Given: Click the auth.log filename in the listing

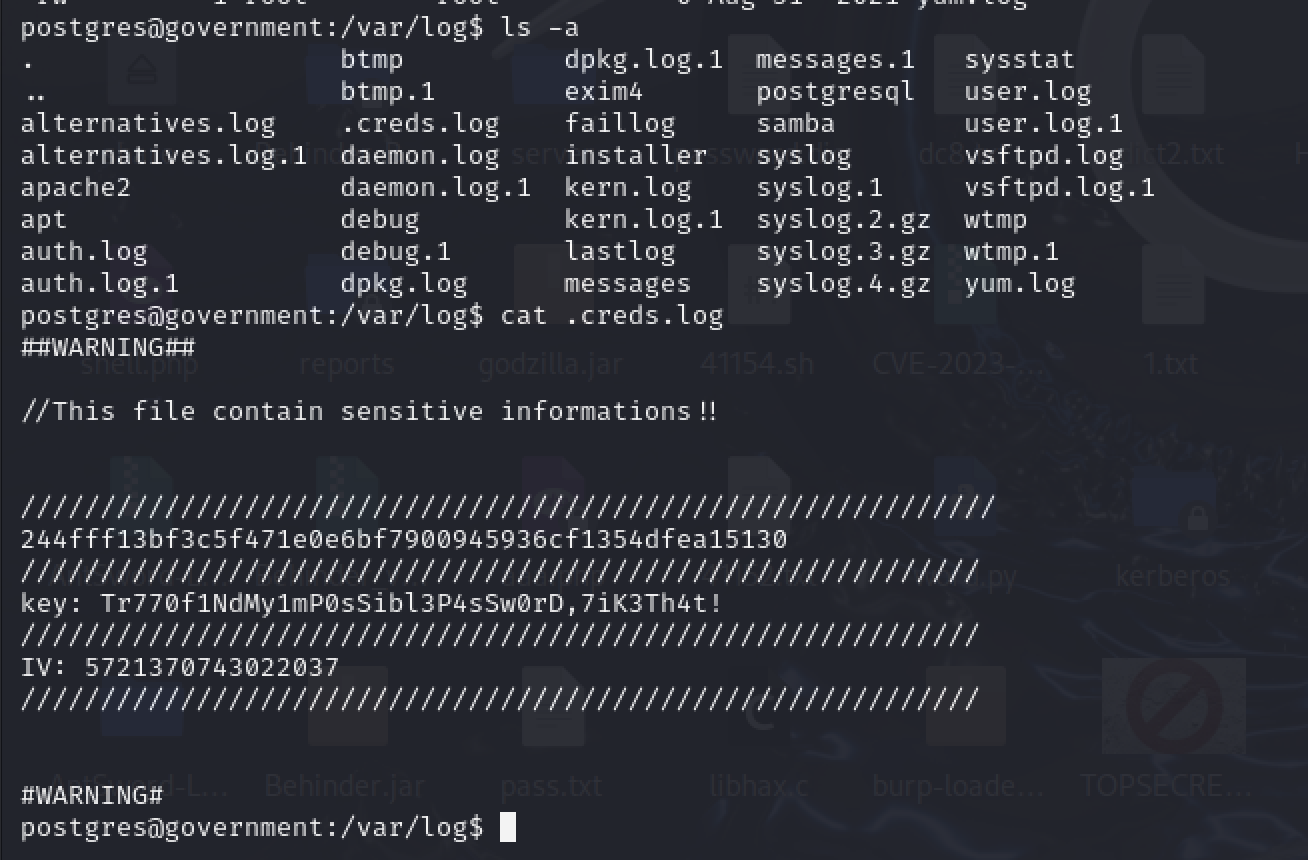Looking at the screenshot, I should click(x=84, y=252).
